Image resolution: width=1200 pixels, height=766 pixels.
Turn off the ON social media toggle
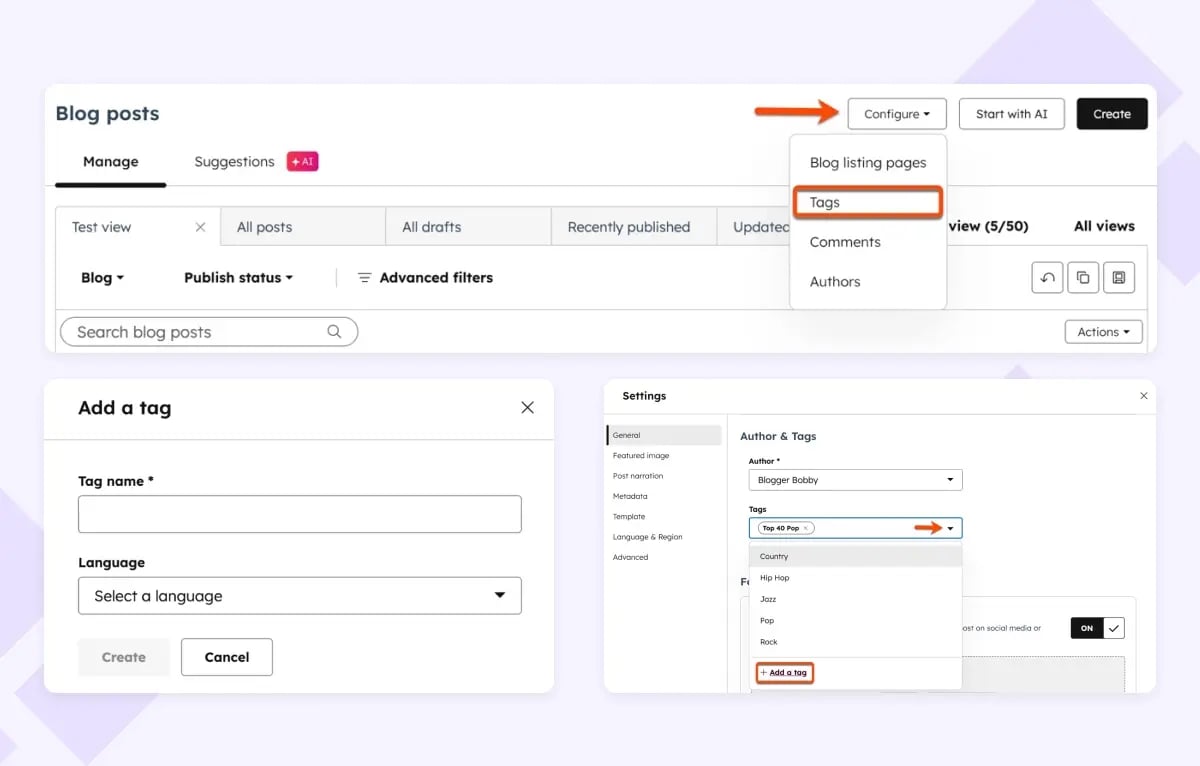[x=1087, y=628]
